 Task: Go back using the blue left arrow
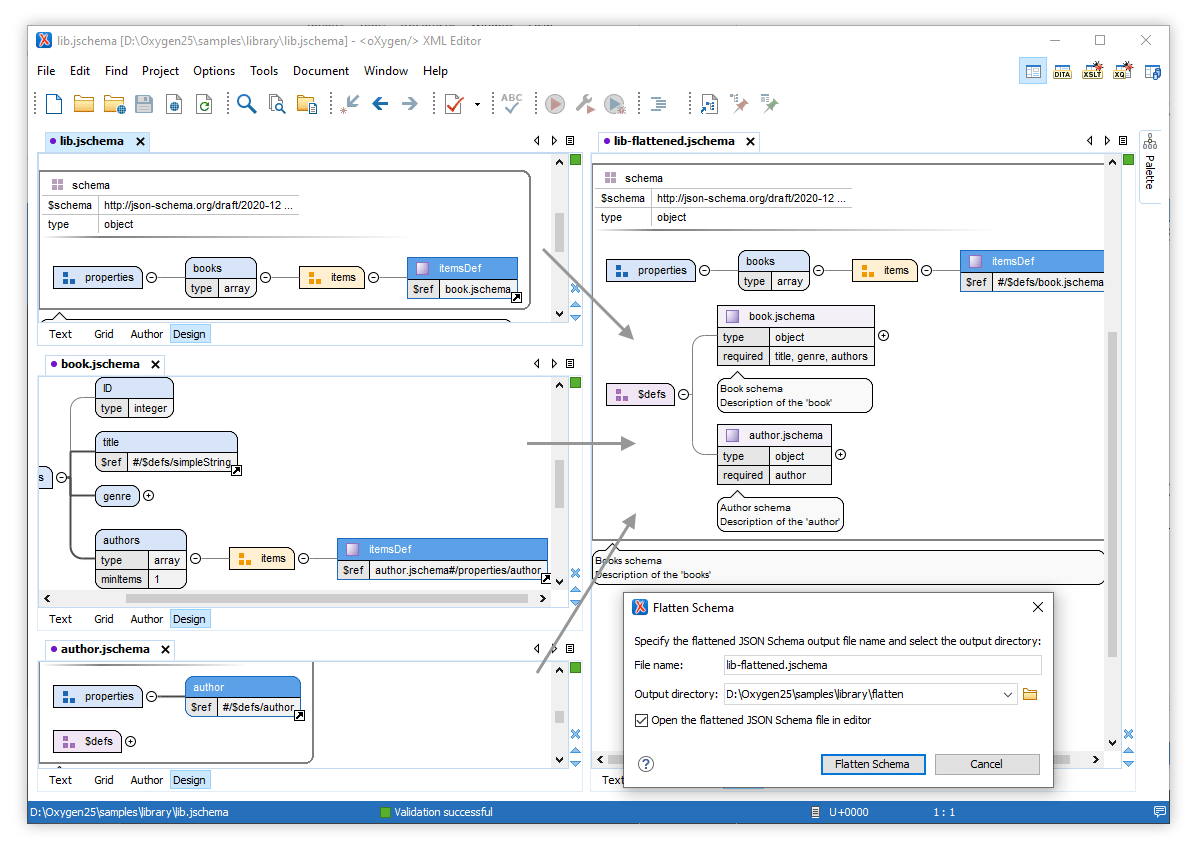pyautogui.click(x=380, y=104)
